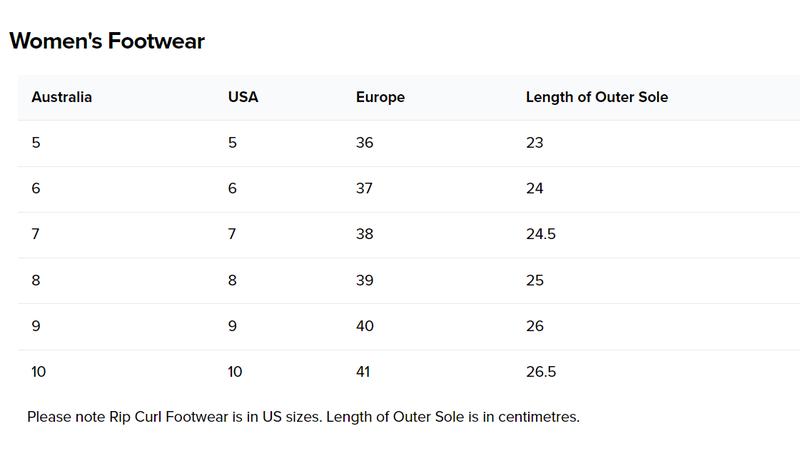Image resolution: width=800 pixels, height=476 pixels.
Task: Click outer sole length 26.5 cell
Action: 541,371
